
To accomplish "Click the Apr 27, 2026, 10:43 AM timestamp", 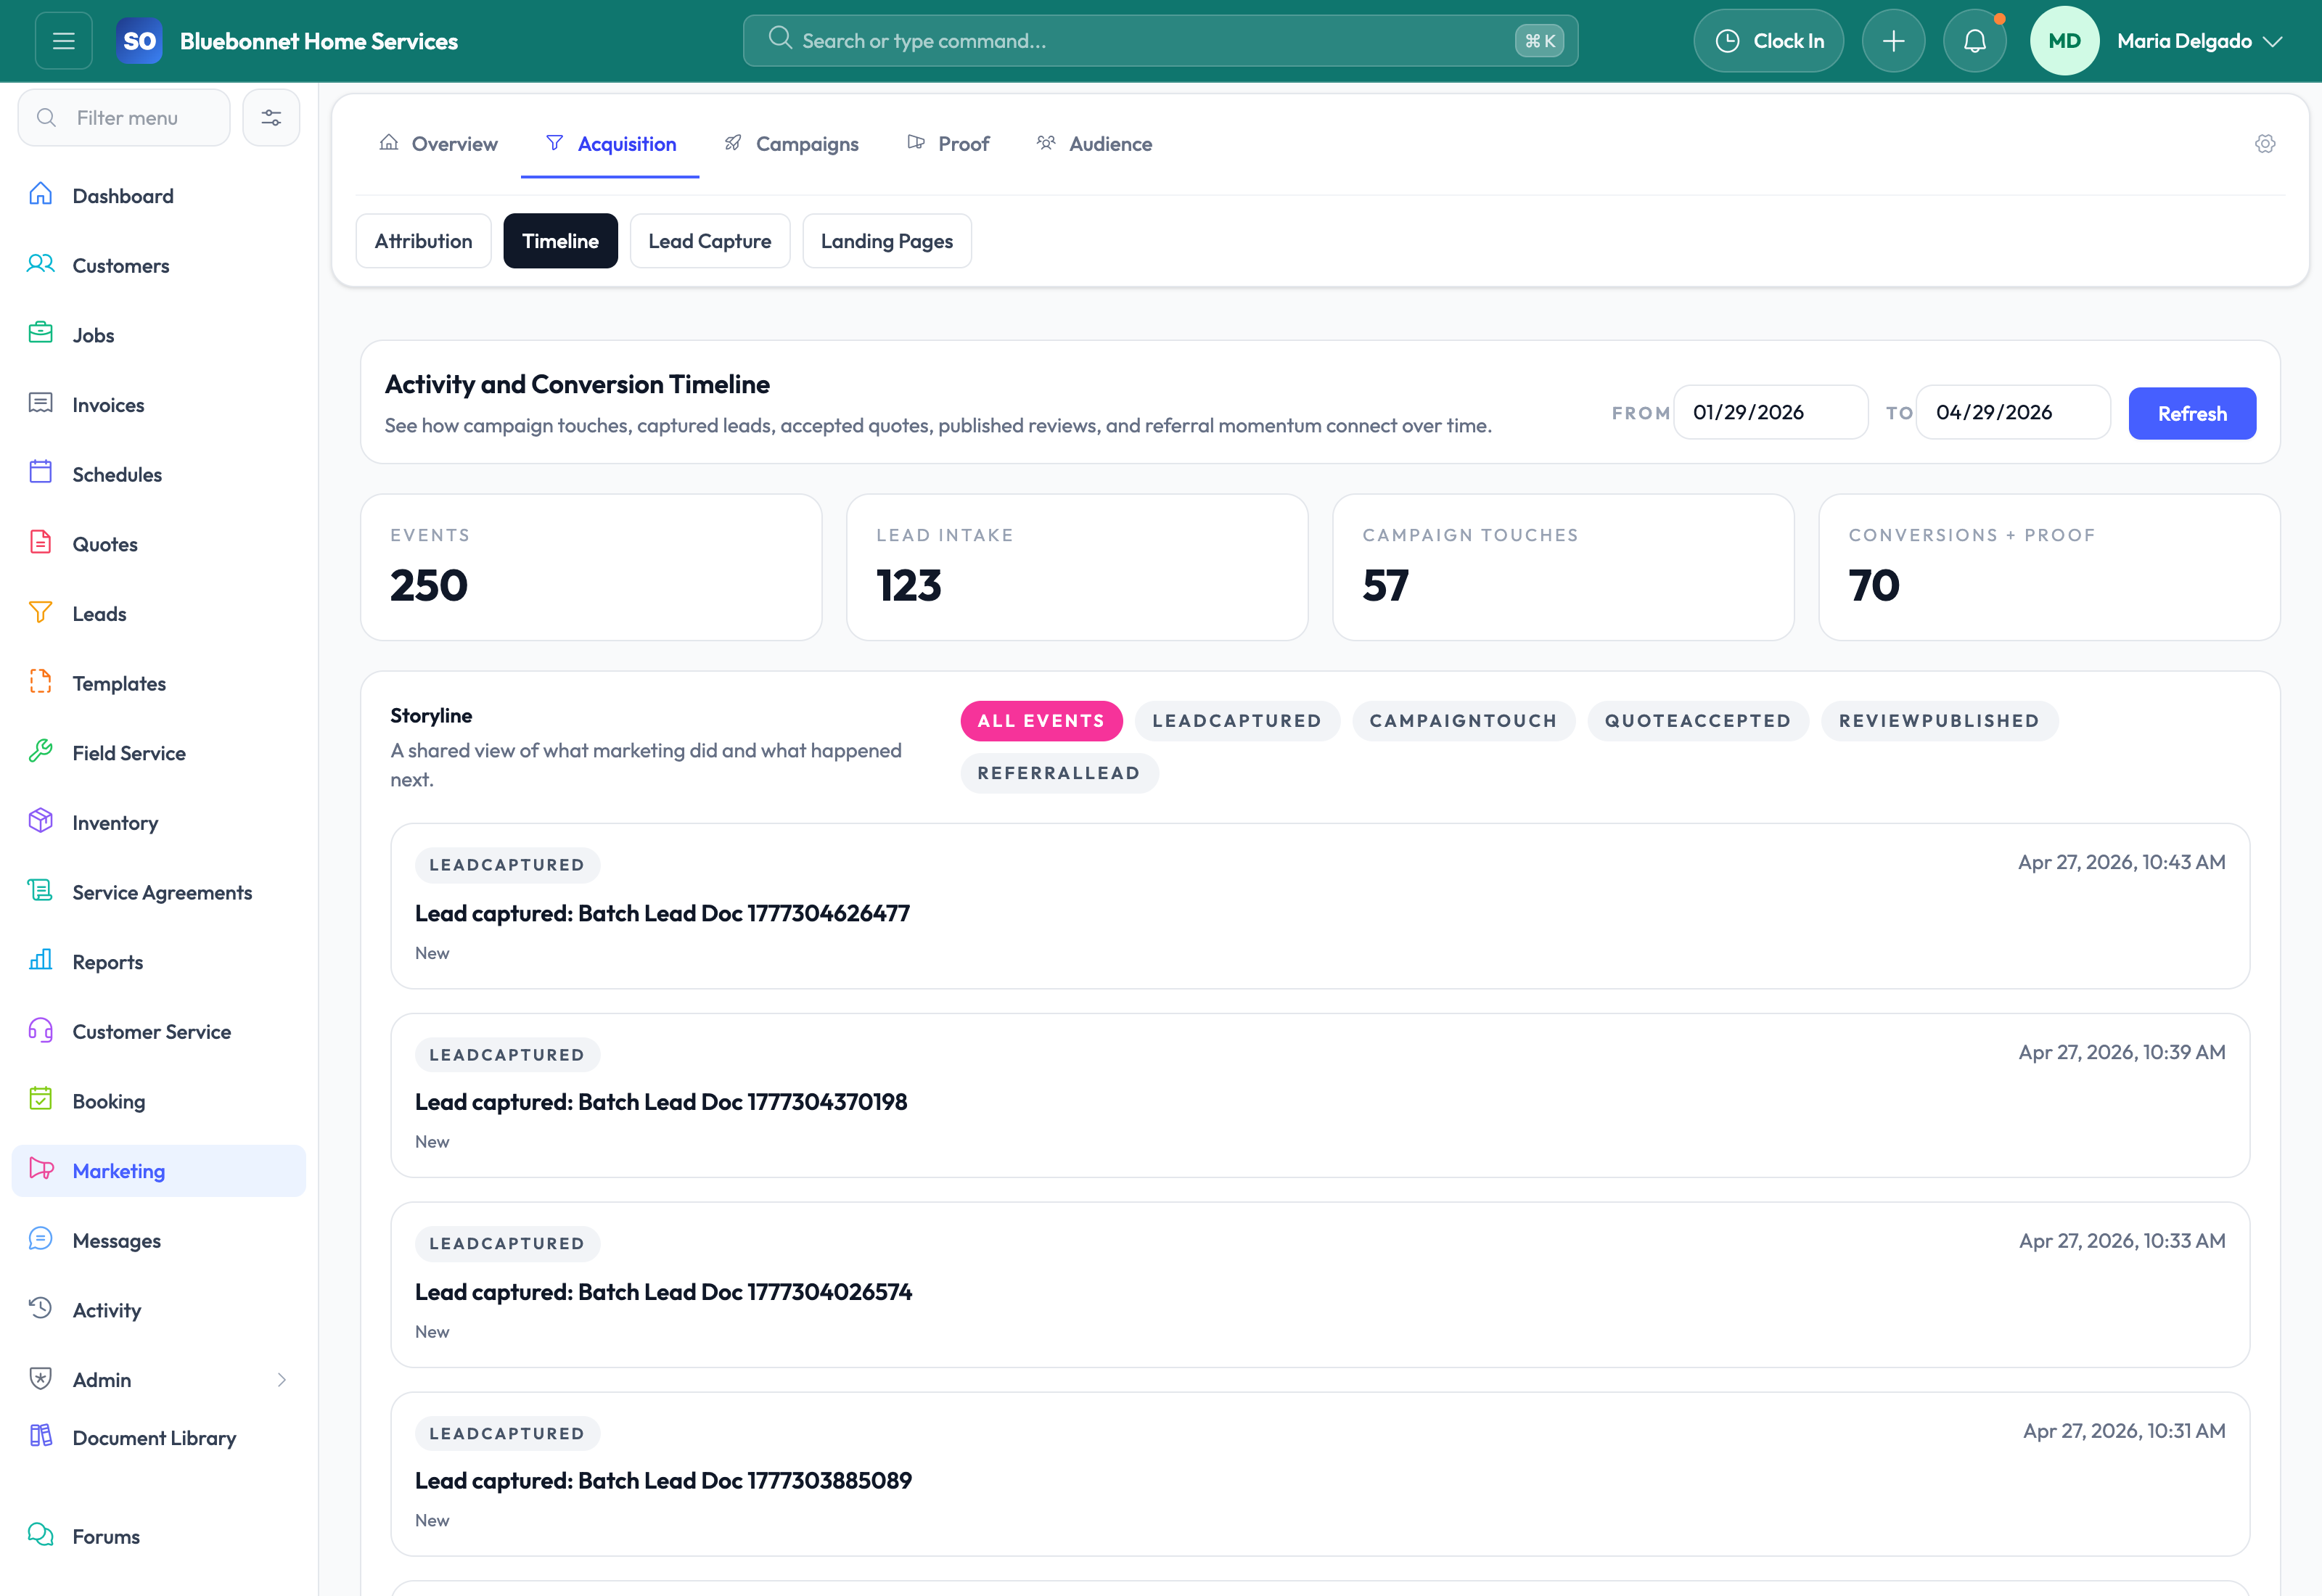I will 2121,862.
